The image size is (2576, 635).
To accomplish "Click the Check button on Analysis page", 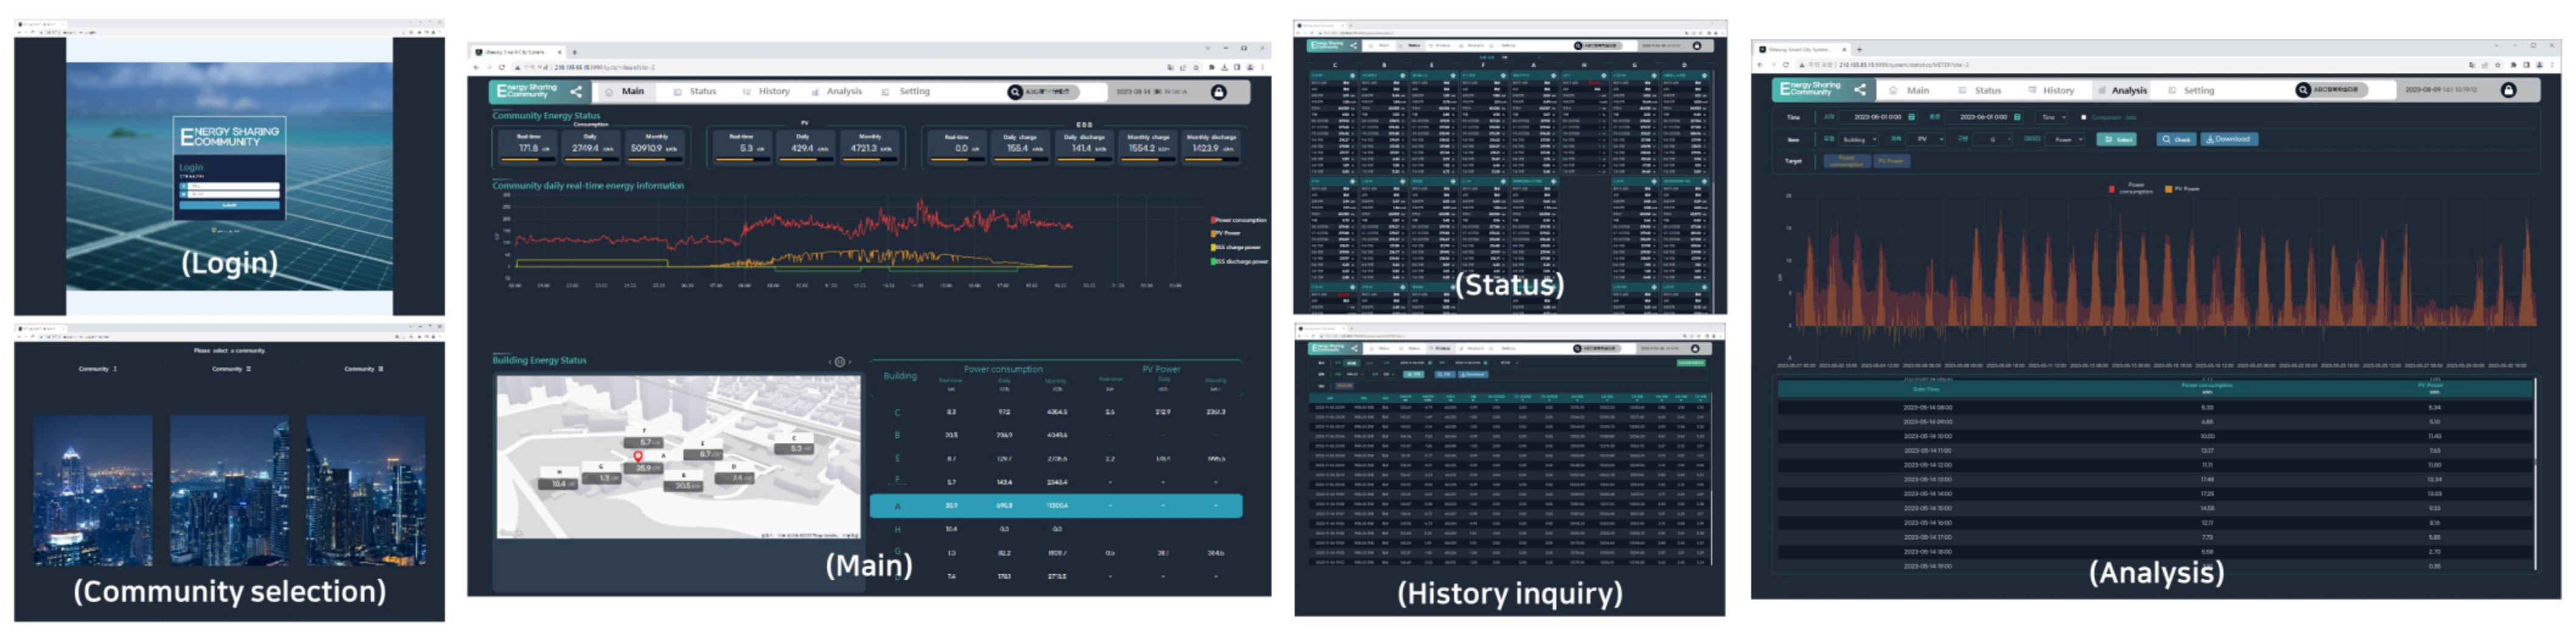I will (2176, 140).
